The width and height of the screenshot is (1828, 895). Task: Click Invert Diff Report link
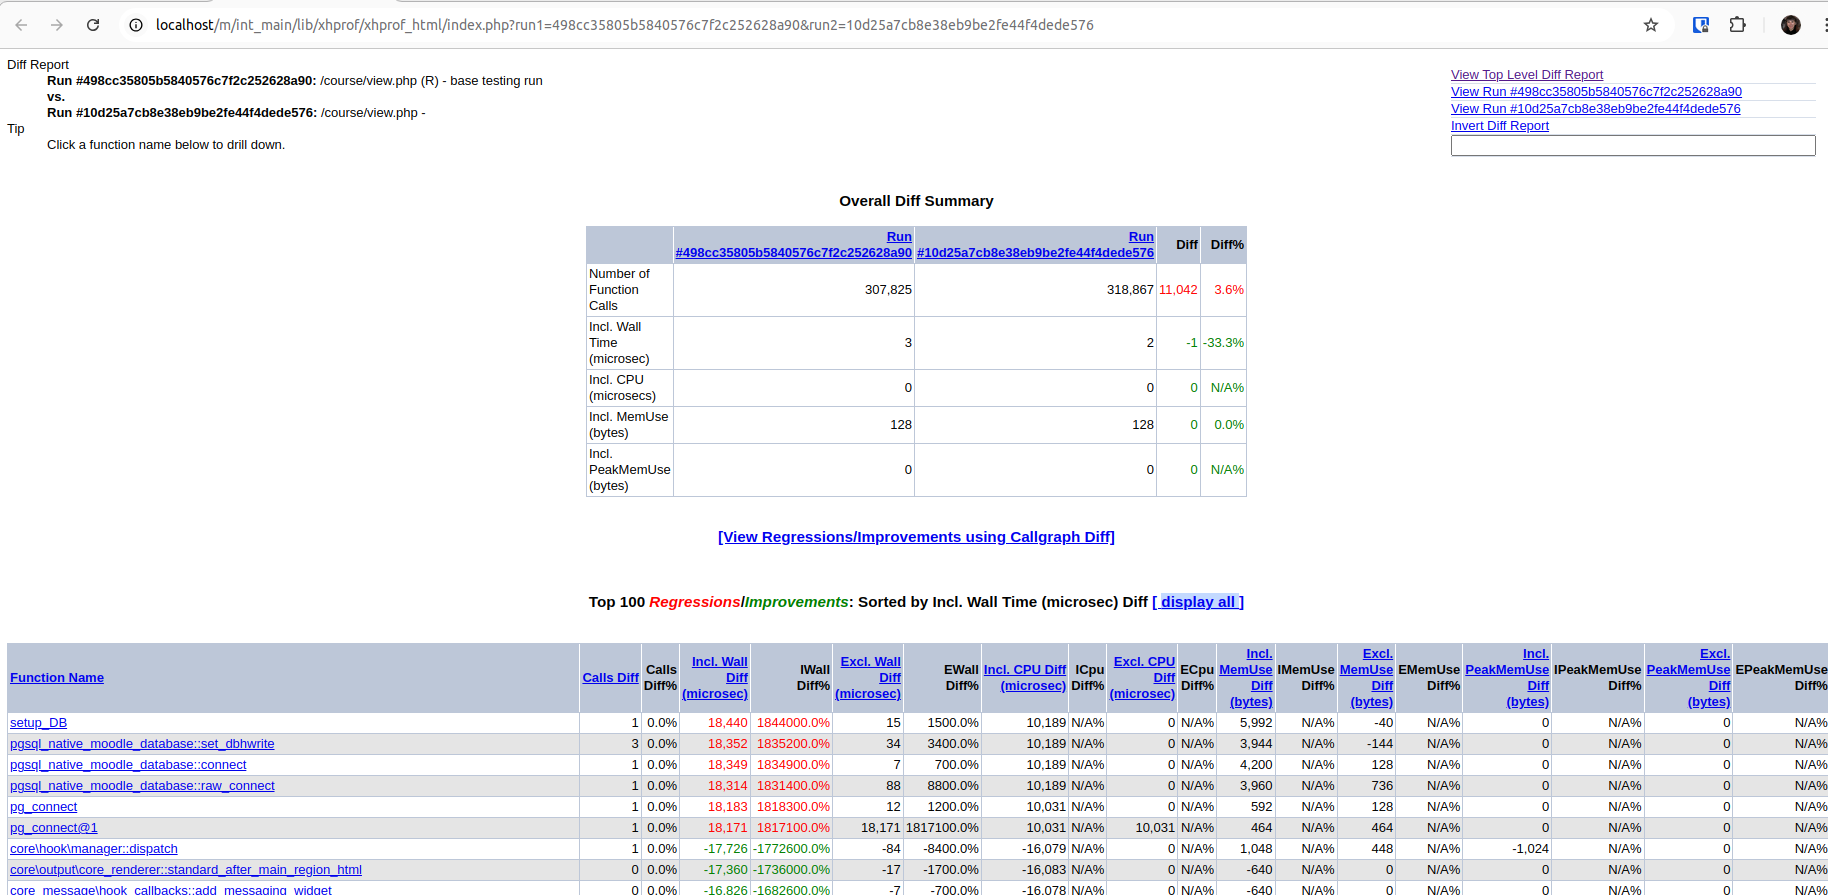coord(1500,126)
